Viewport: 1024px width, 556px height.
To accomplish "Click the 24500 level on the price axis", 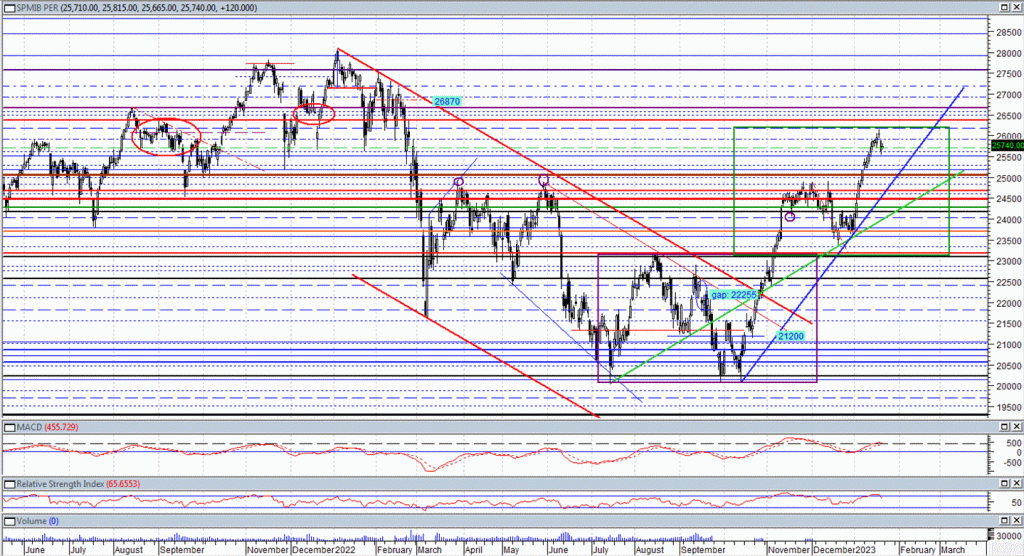I will pos(1009,199).
